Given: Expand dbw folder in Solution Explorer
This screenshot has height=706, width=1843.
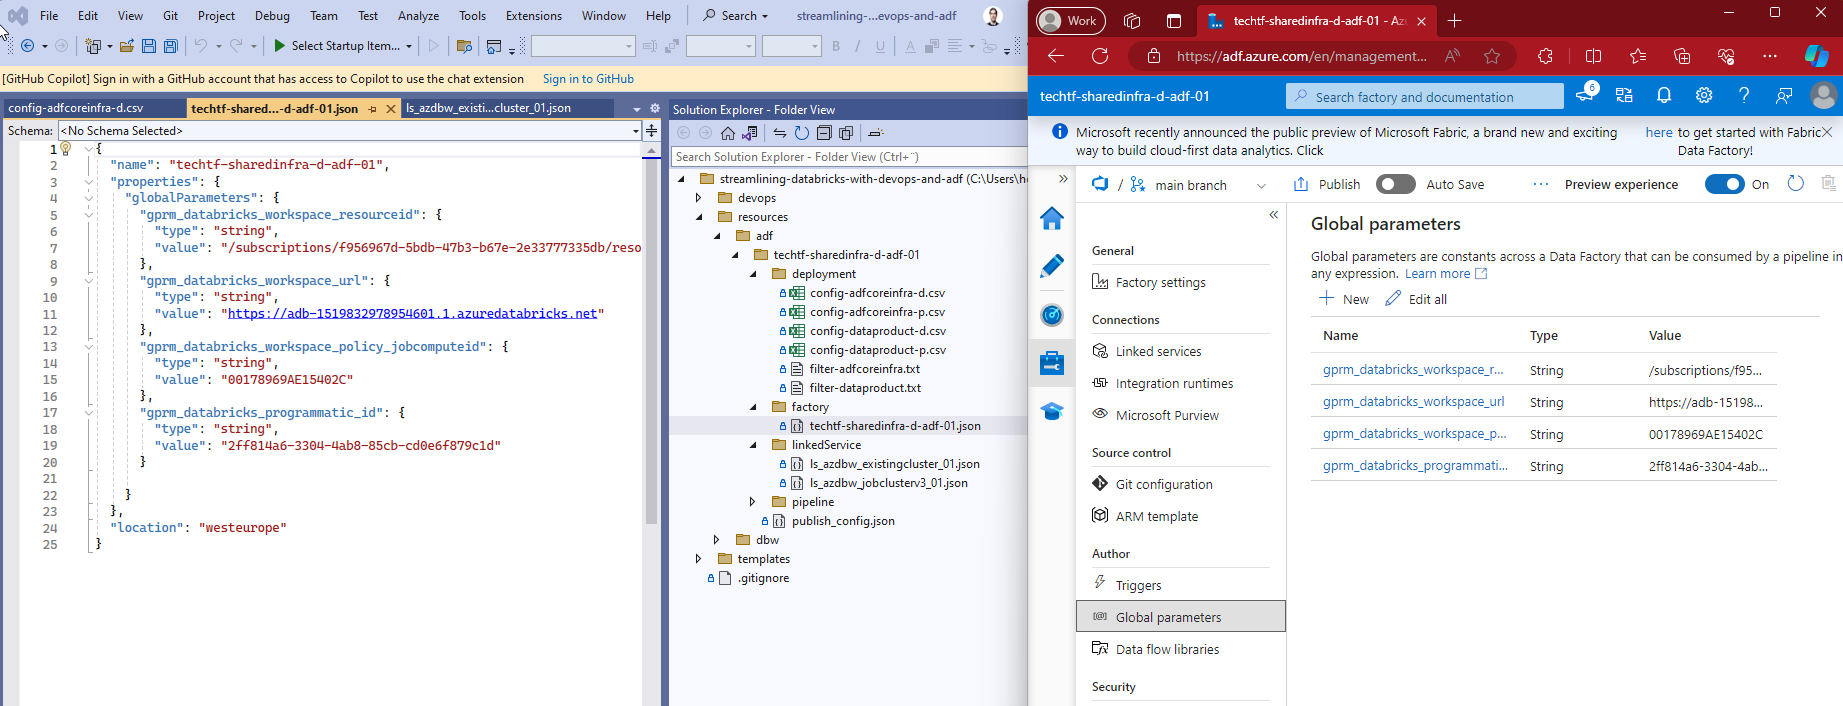Looking at the screenshot, I should (x=717, y=540).
